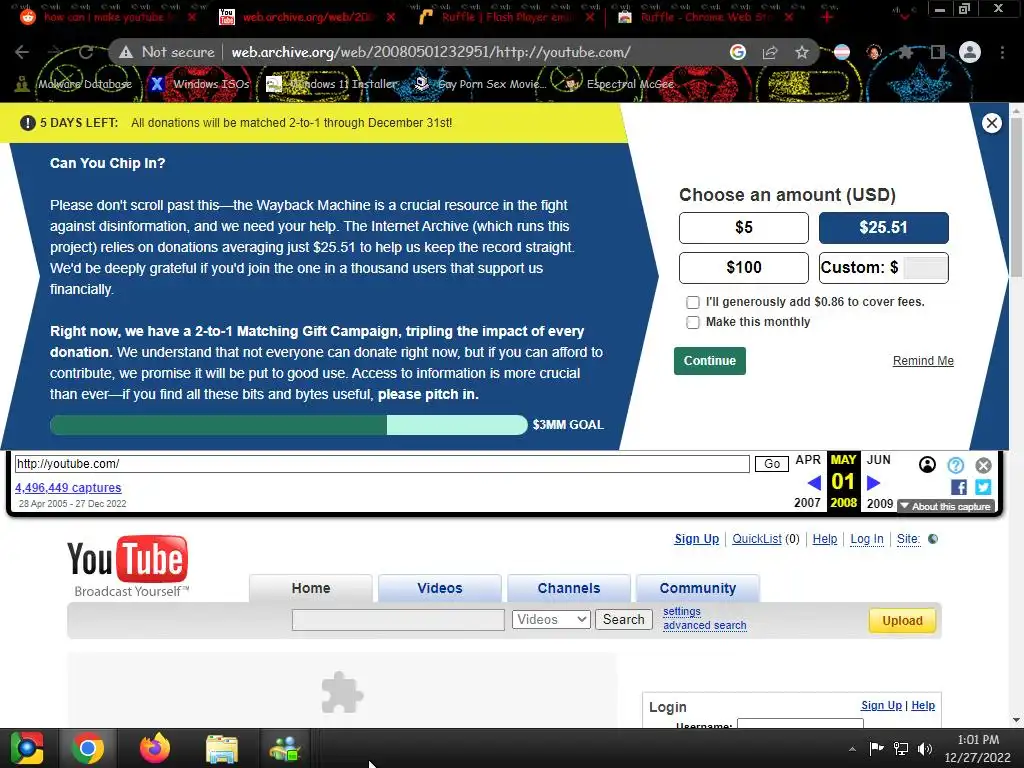Expand About this capture dropdown
Image resolution: width=1024 pixels, height=768 pixels.
(946, 506)
